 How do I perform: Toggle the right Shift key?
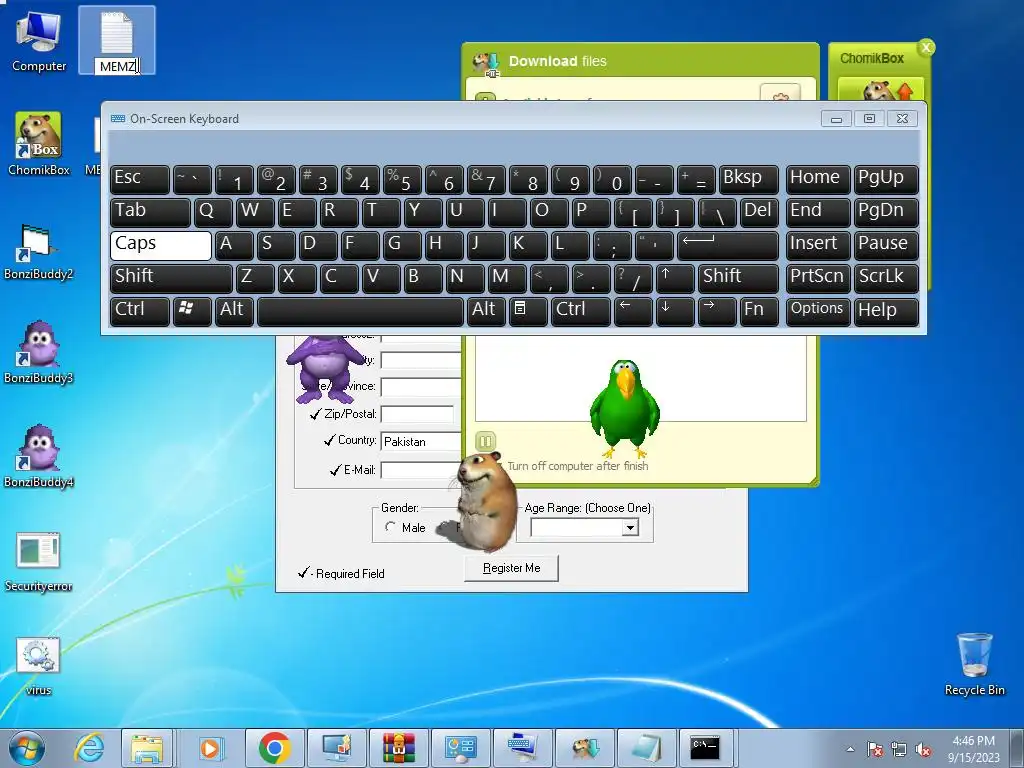point(739,278)
